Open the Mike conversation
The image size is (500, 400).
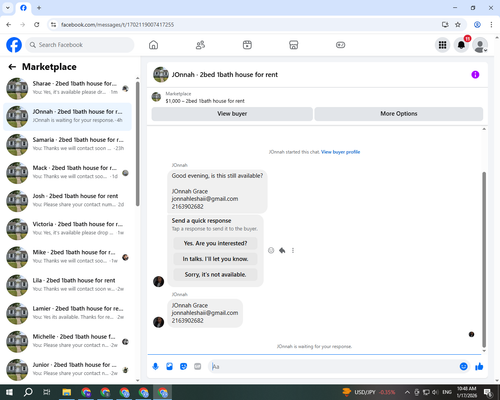(x=67, y=257)
